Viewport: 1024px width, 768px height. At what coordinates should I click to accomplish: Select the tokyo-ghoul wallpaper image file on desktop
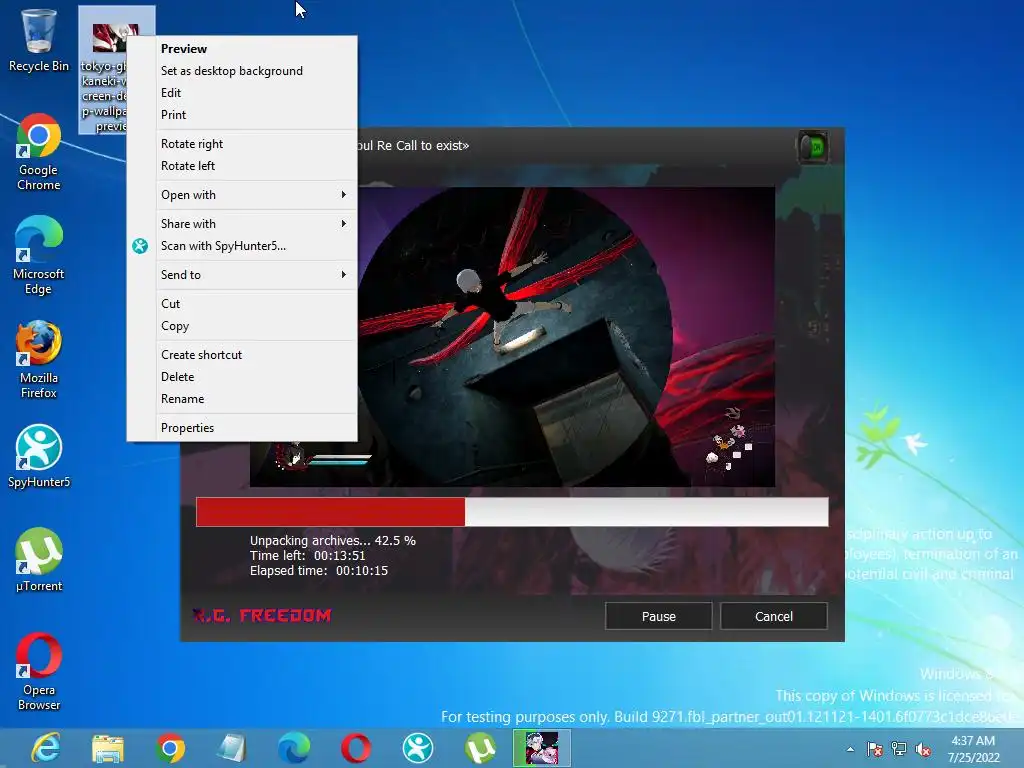point(103,71)
